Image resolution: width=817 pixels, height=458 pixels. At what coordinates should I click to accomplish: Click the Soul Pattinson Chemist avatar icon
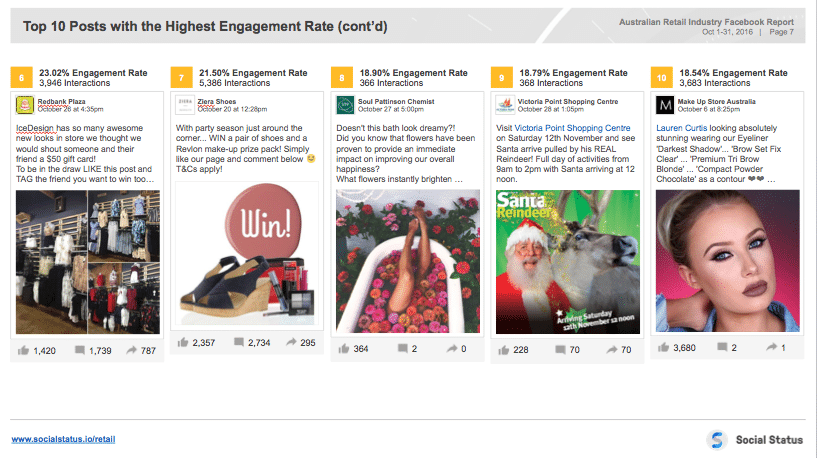point(345,105)
